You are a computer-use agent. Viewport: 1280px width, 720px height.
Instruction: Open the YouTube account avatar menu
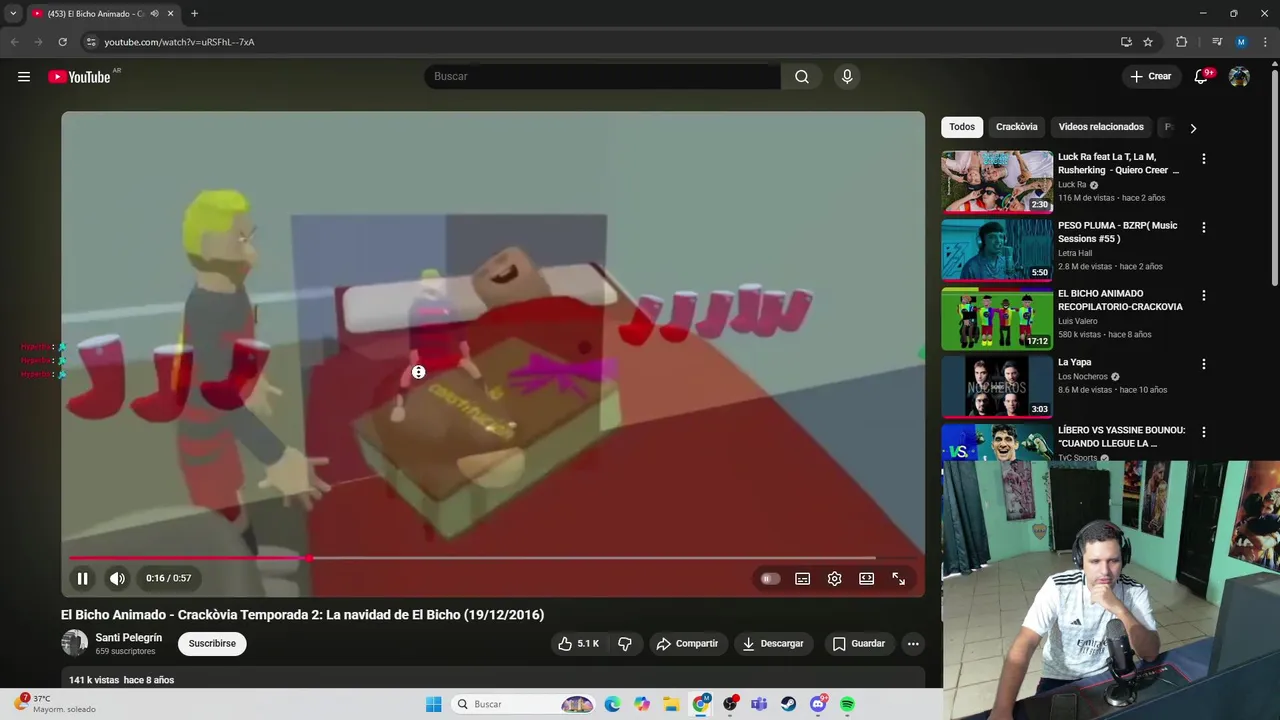click(1239, 77)
